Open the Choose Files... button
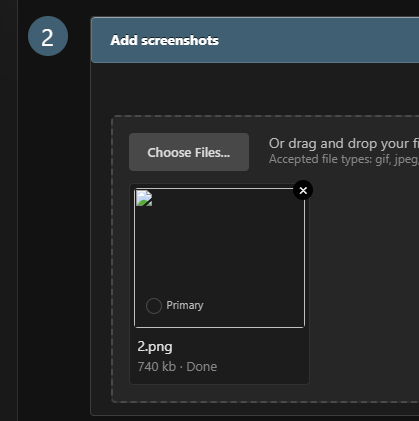The height and width of the screenshot is (421, 419). click(x=189, y=152)
